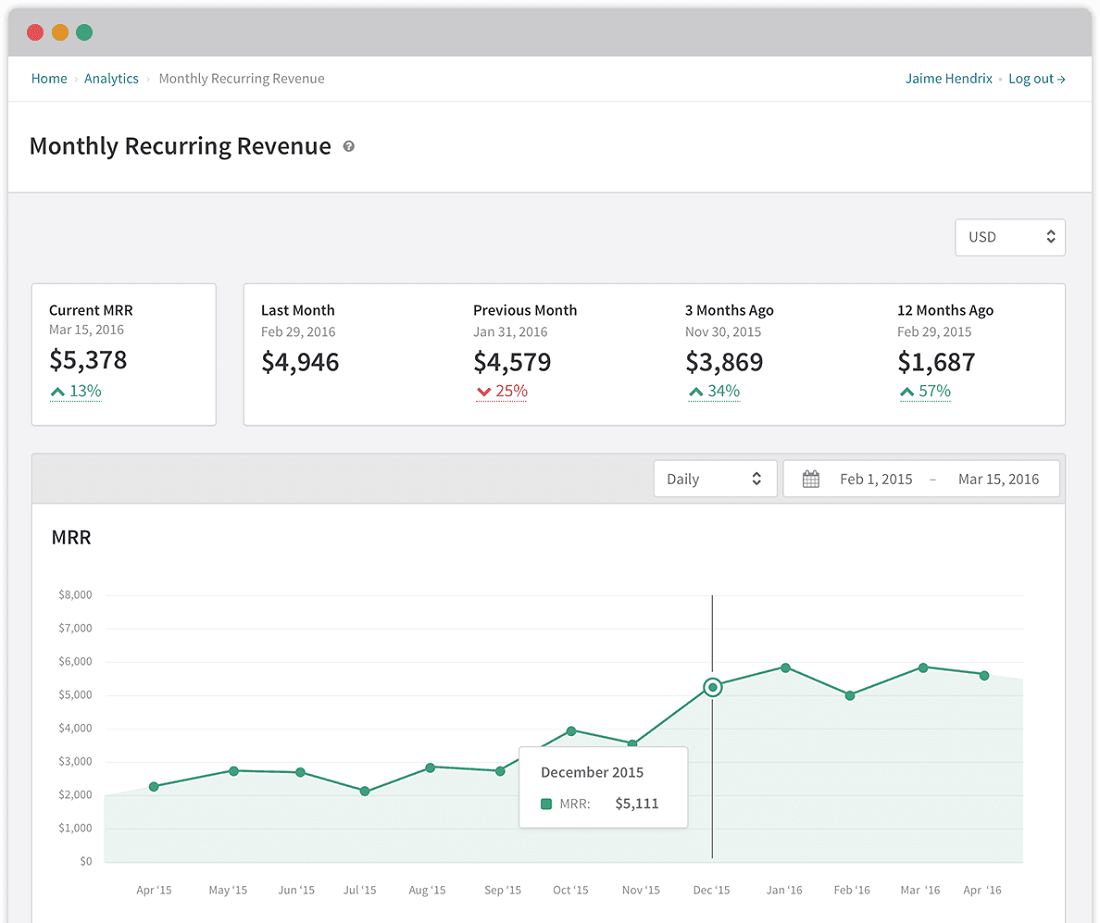Viewport: 1100px width, 923px height.
Task: Click the Last Month card title
Action: [298, 310]
